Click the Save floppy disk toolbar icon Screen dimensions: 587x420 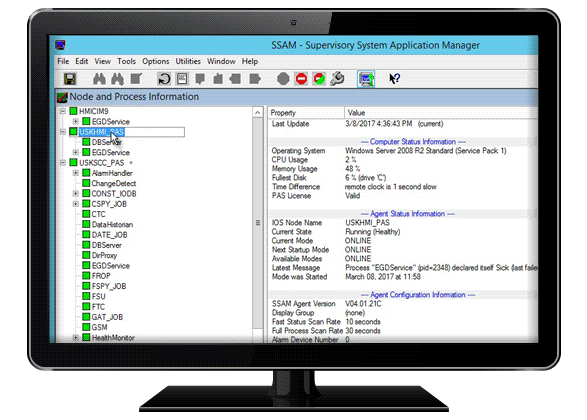pos(70,79)
